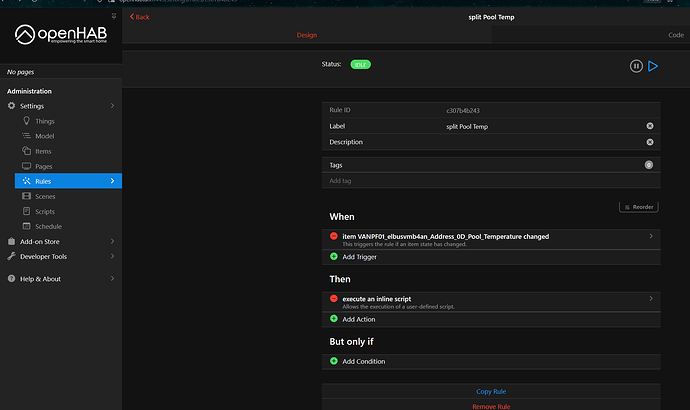
Task: Click the Add tag input field
Action: coord(491,181)
